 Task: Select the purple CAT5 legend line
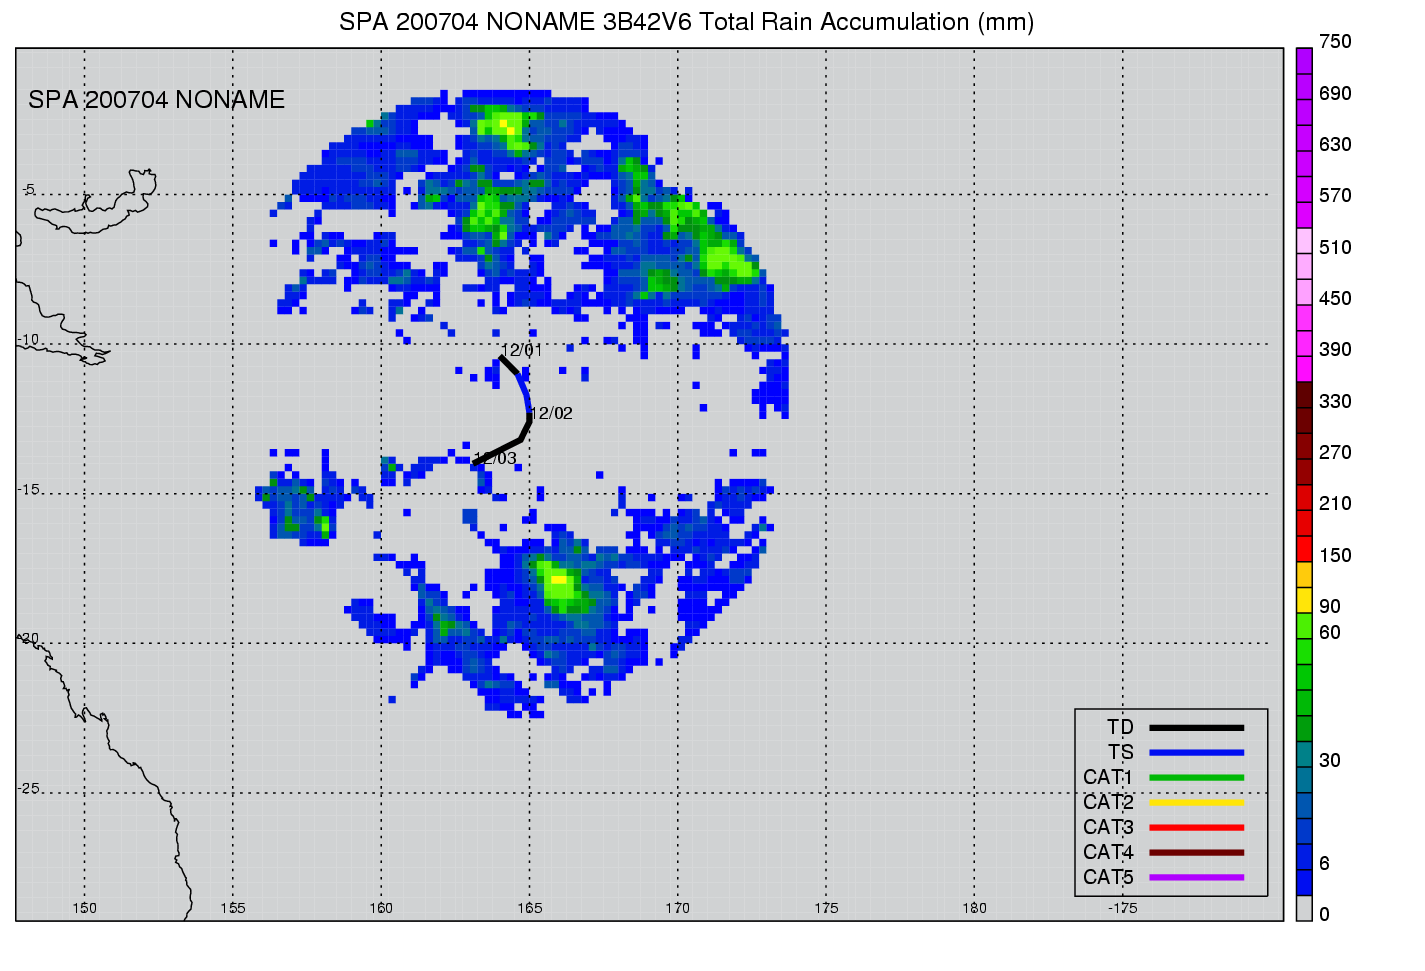pyautogui.click(x=1196, y=877)
